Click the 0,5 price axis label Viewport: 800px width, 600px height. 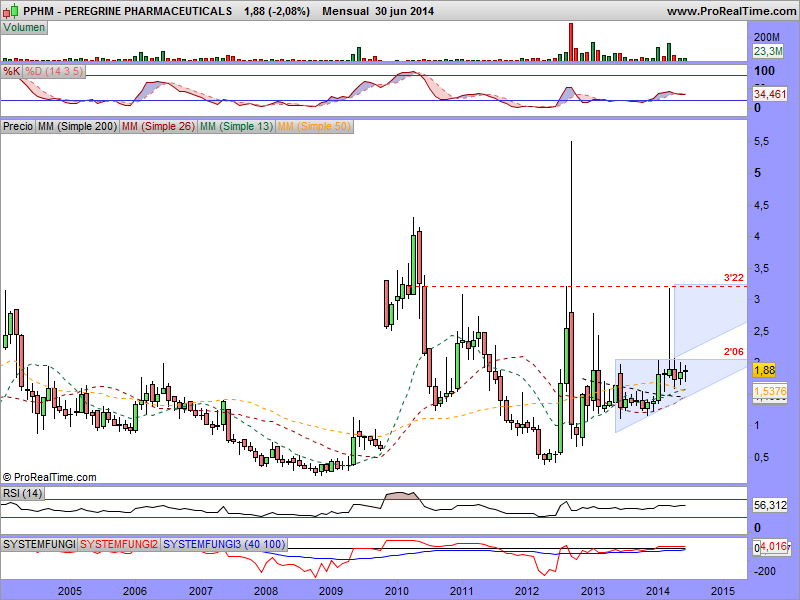[762, 458]
